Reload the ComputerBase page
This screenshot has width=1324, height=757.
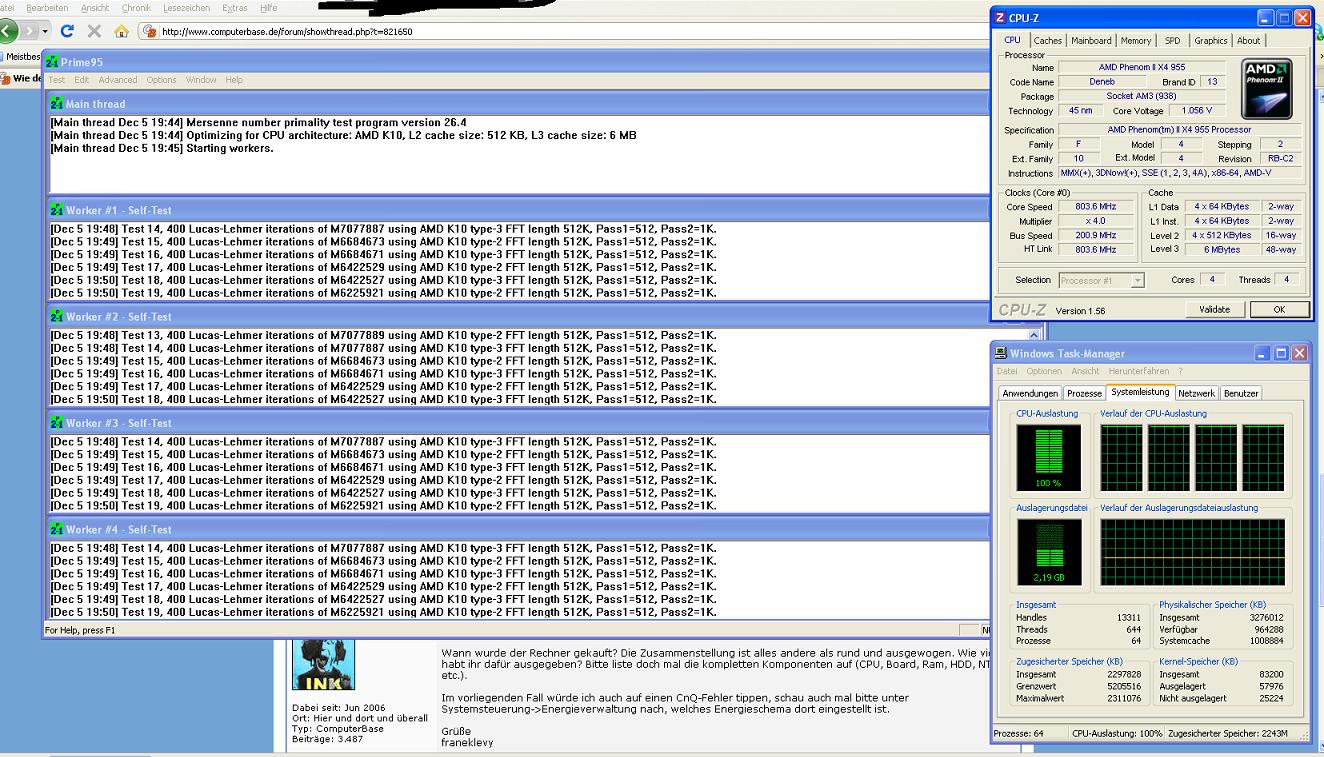pos(67,31)
